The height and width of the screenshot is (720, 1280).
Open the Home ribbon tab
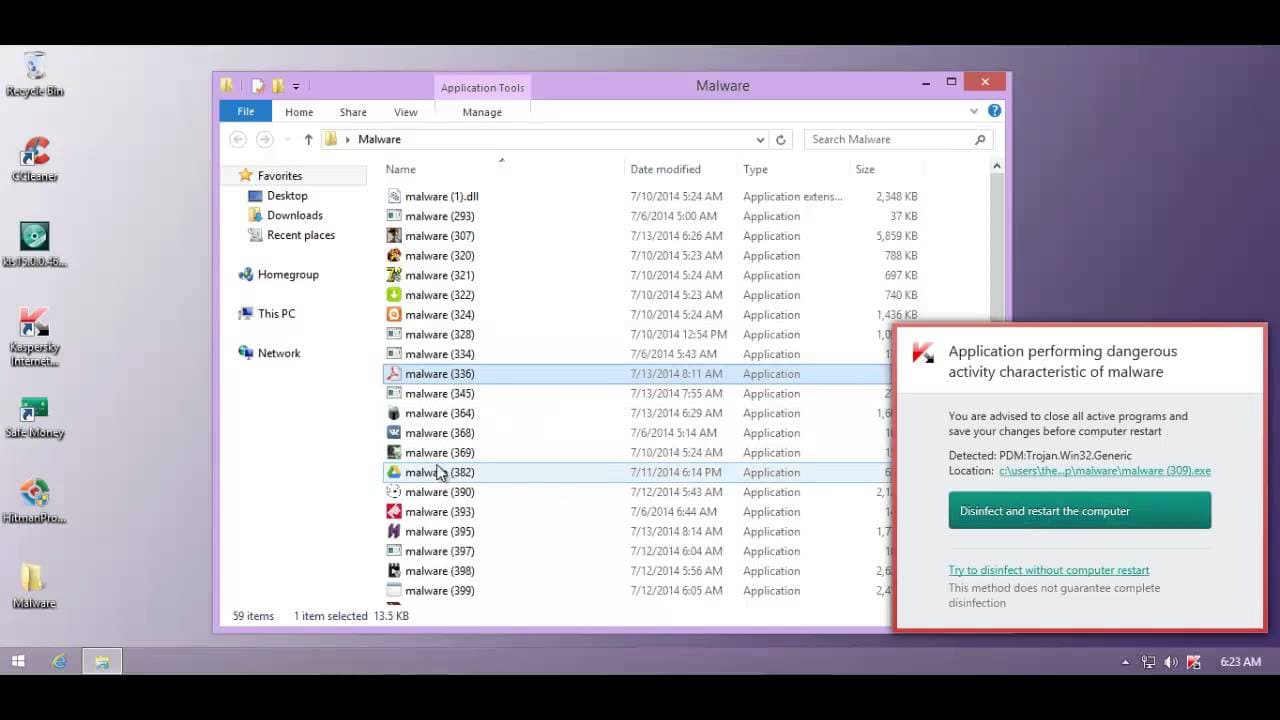[x=299, y=112]
